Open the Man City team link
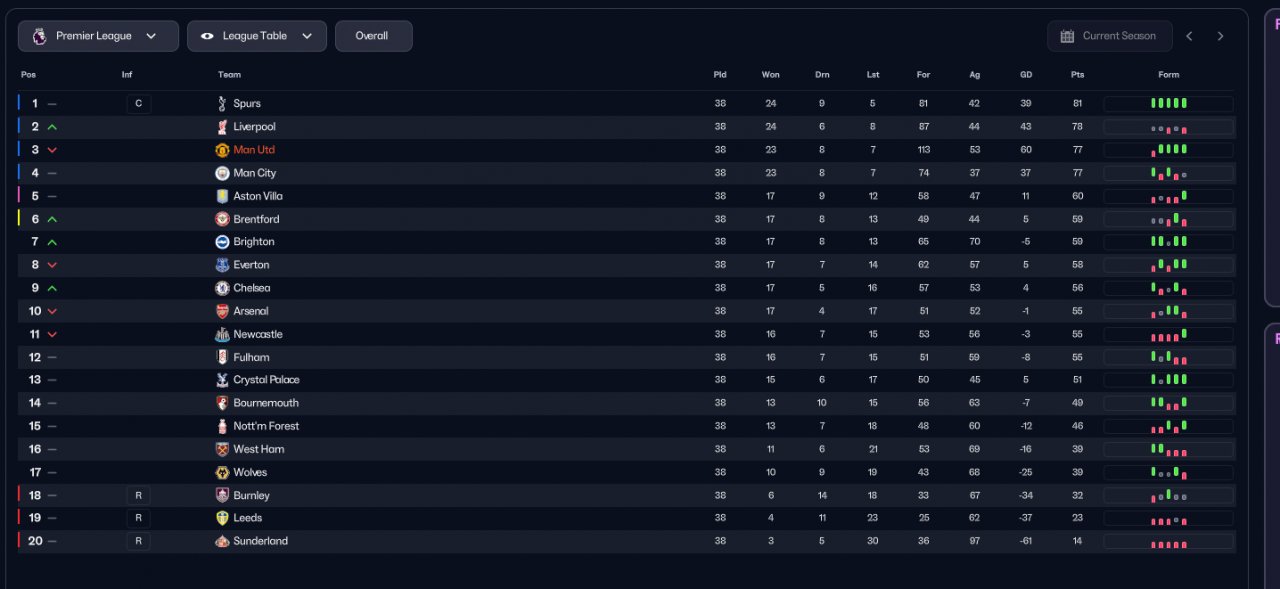1280x589 pixels. pyautogui.click(x=254, y=173)
